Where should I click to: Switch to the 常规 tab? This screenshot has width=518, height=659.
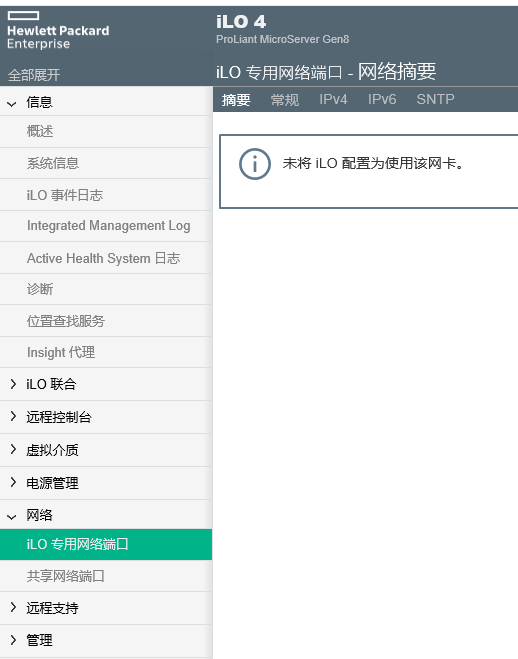point(284,100)
